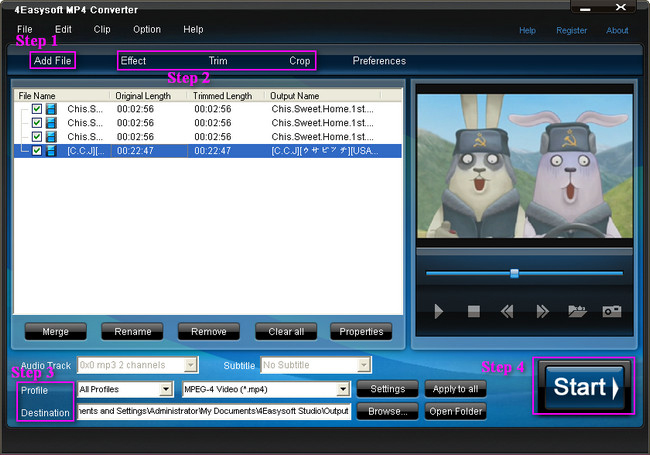Open profile Settings button
The height and width of the screenshot is (455, 650).
(388, 389)
